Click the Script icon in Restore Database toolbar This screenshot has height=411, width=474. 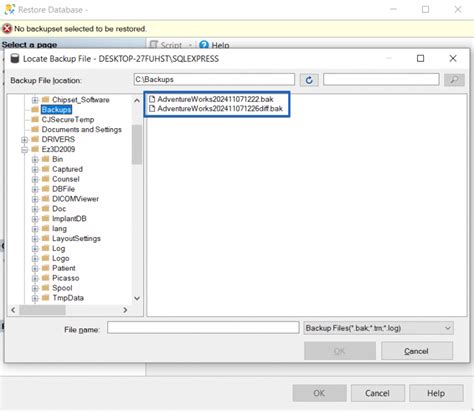coord(153,45)
